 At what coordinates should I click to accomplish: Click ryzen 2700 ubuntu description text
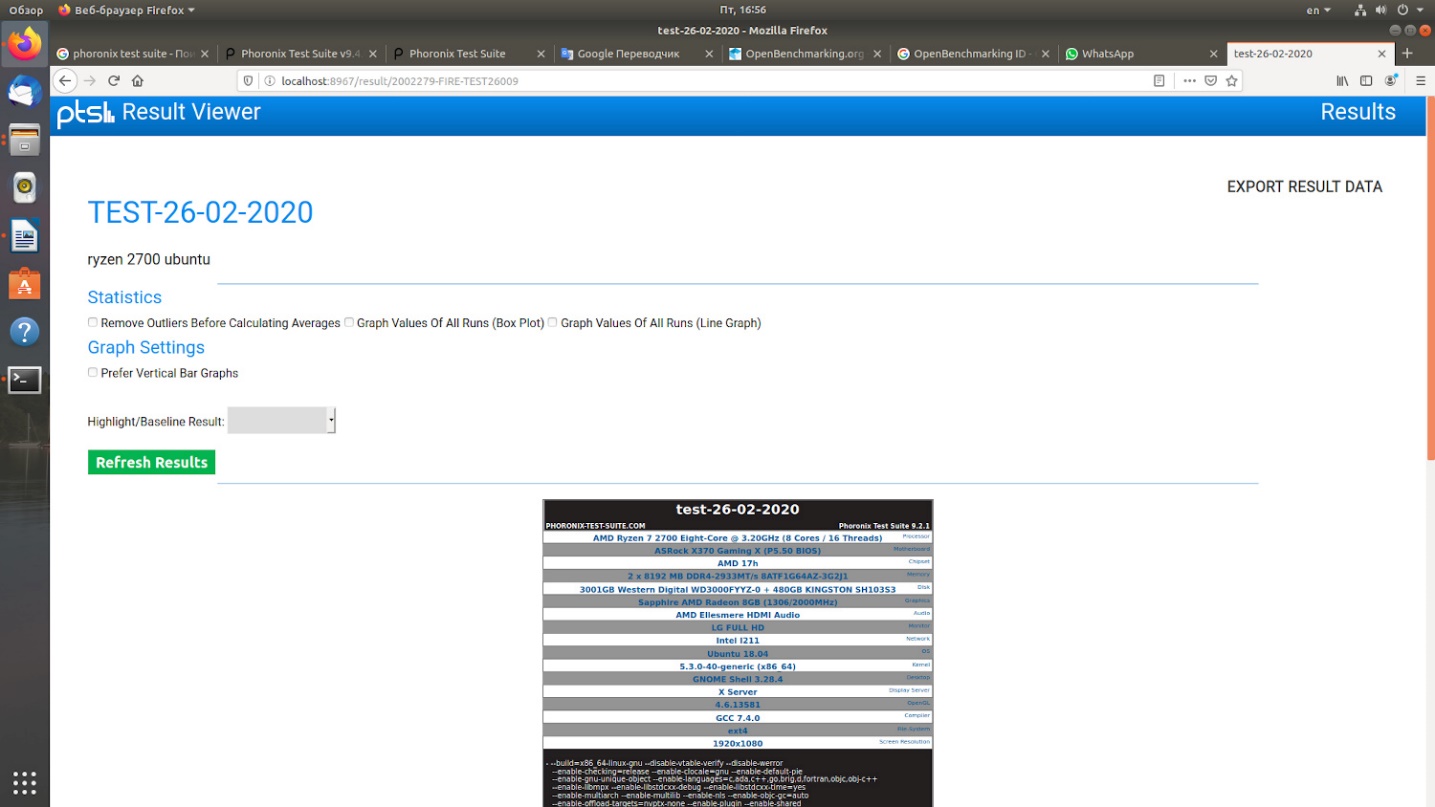tap(149, 259)
